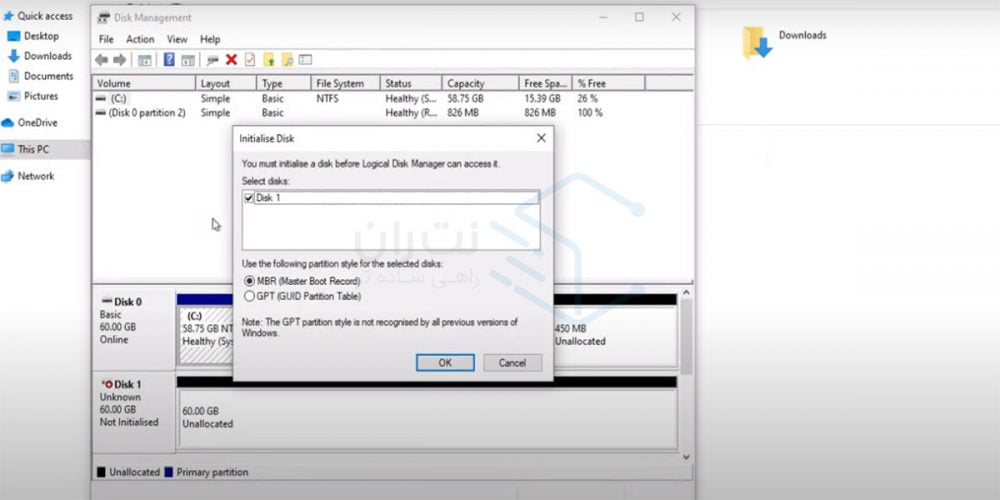Open the Downloads folder icon on the right

[x=757, y=43]
